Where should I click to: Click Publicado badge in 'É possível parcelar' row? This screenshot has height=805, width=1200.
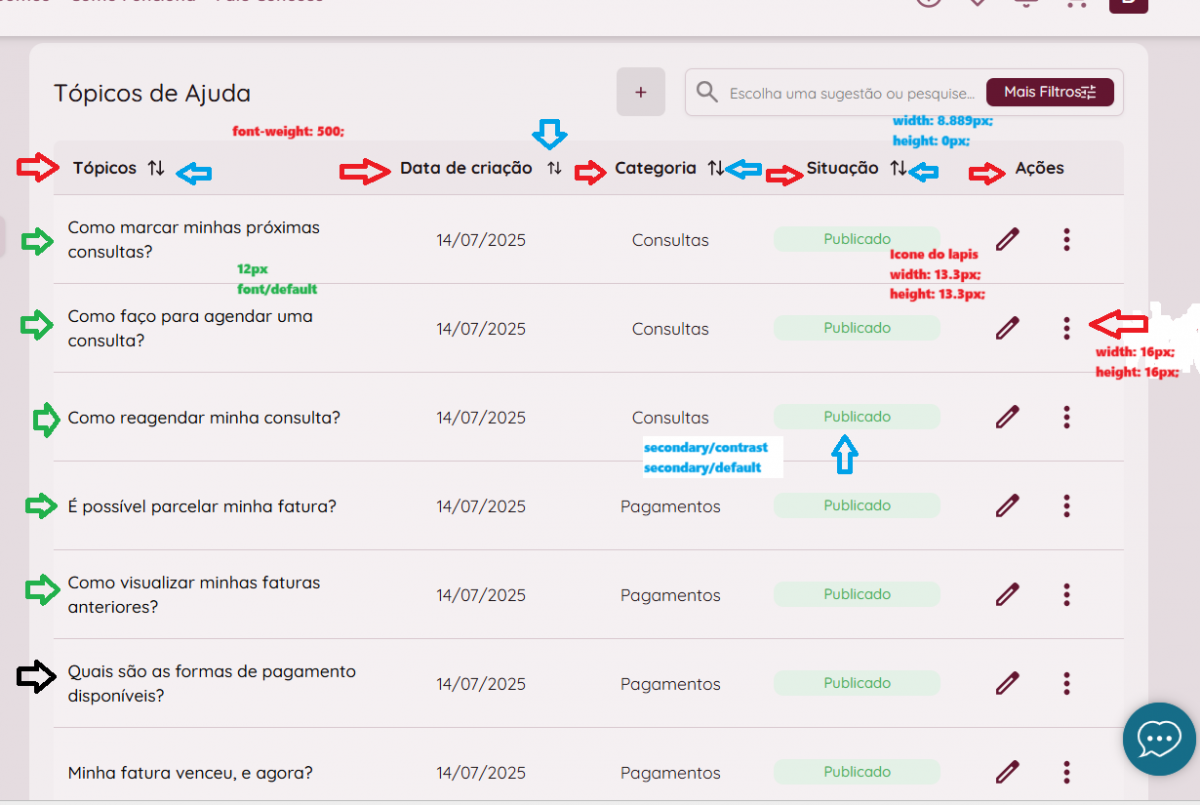tap(857, 505)
